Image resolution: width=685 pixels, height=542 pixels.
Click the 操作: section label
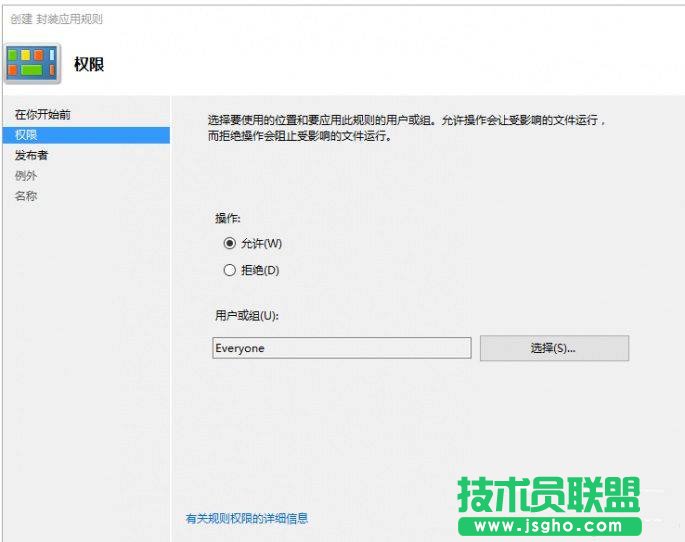(228, 218)
